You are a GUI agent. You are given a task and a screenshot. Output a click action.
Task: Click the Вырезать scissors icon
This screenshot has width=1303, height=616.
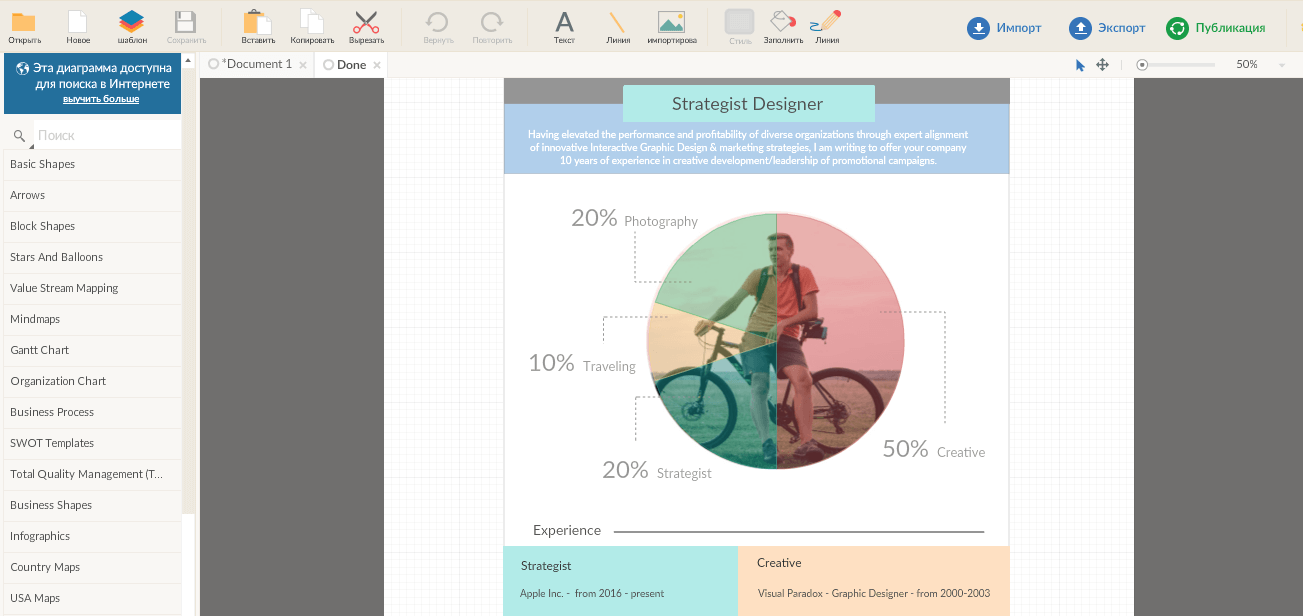coord(366,24)
